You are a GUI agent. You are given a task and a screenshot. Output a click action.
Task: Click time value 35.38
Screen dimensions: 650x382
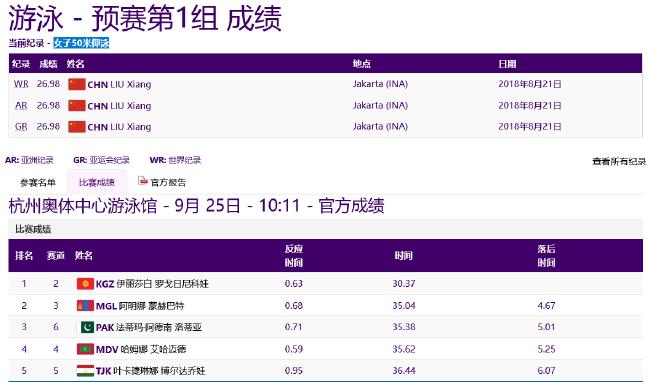404,327
